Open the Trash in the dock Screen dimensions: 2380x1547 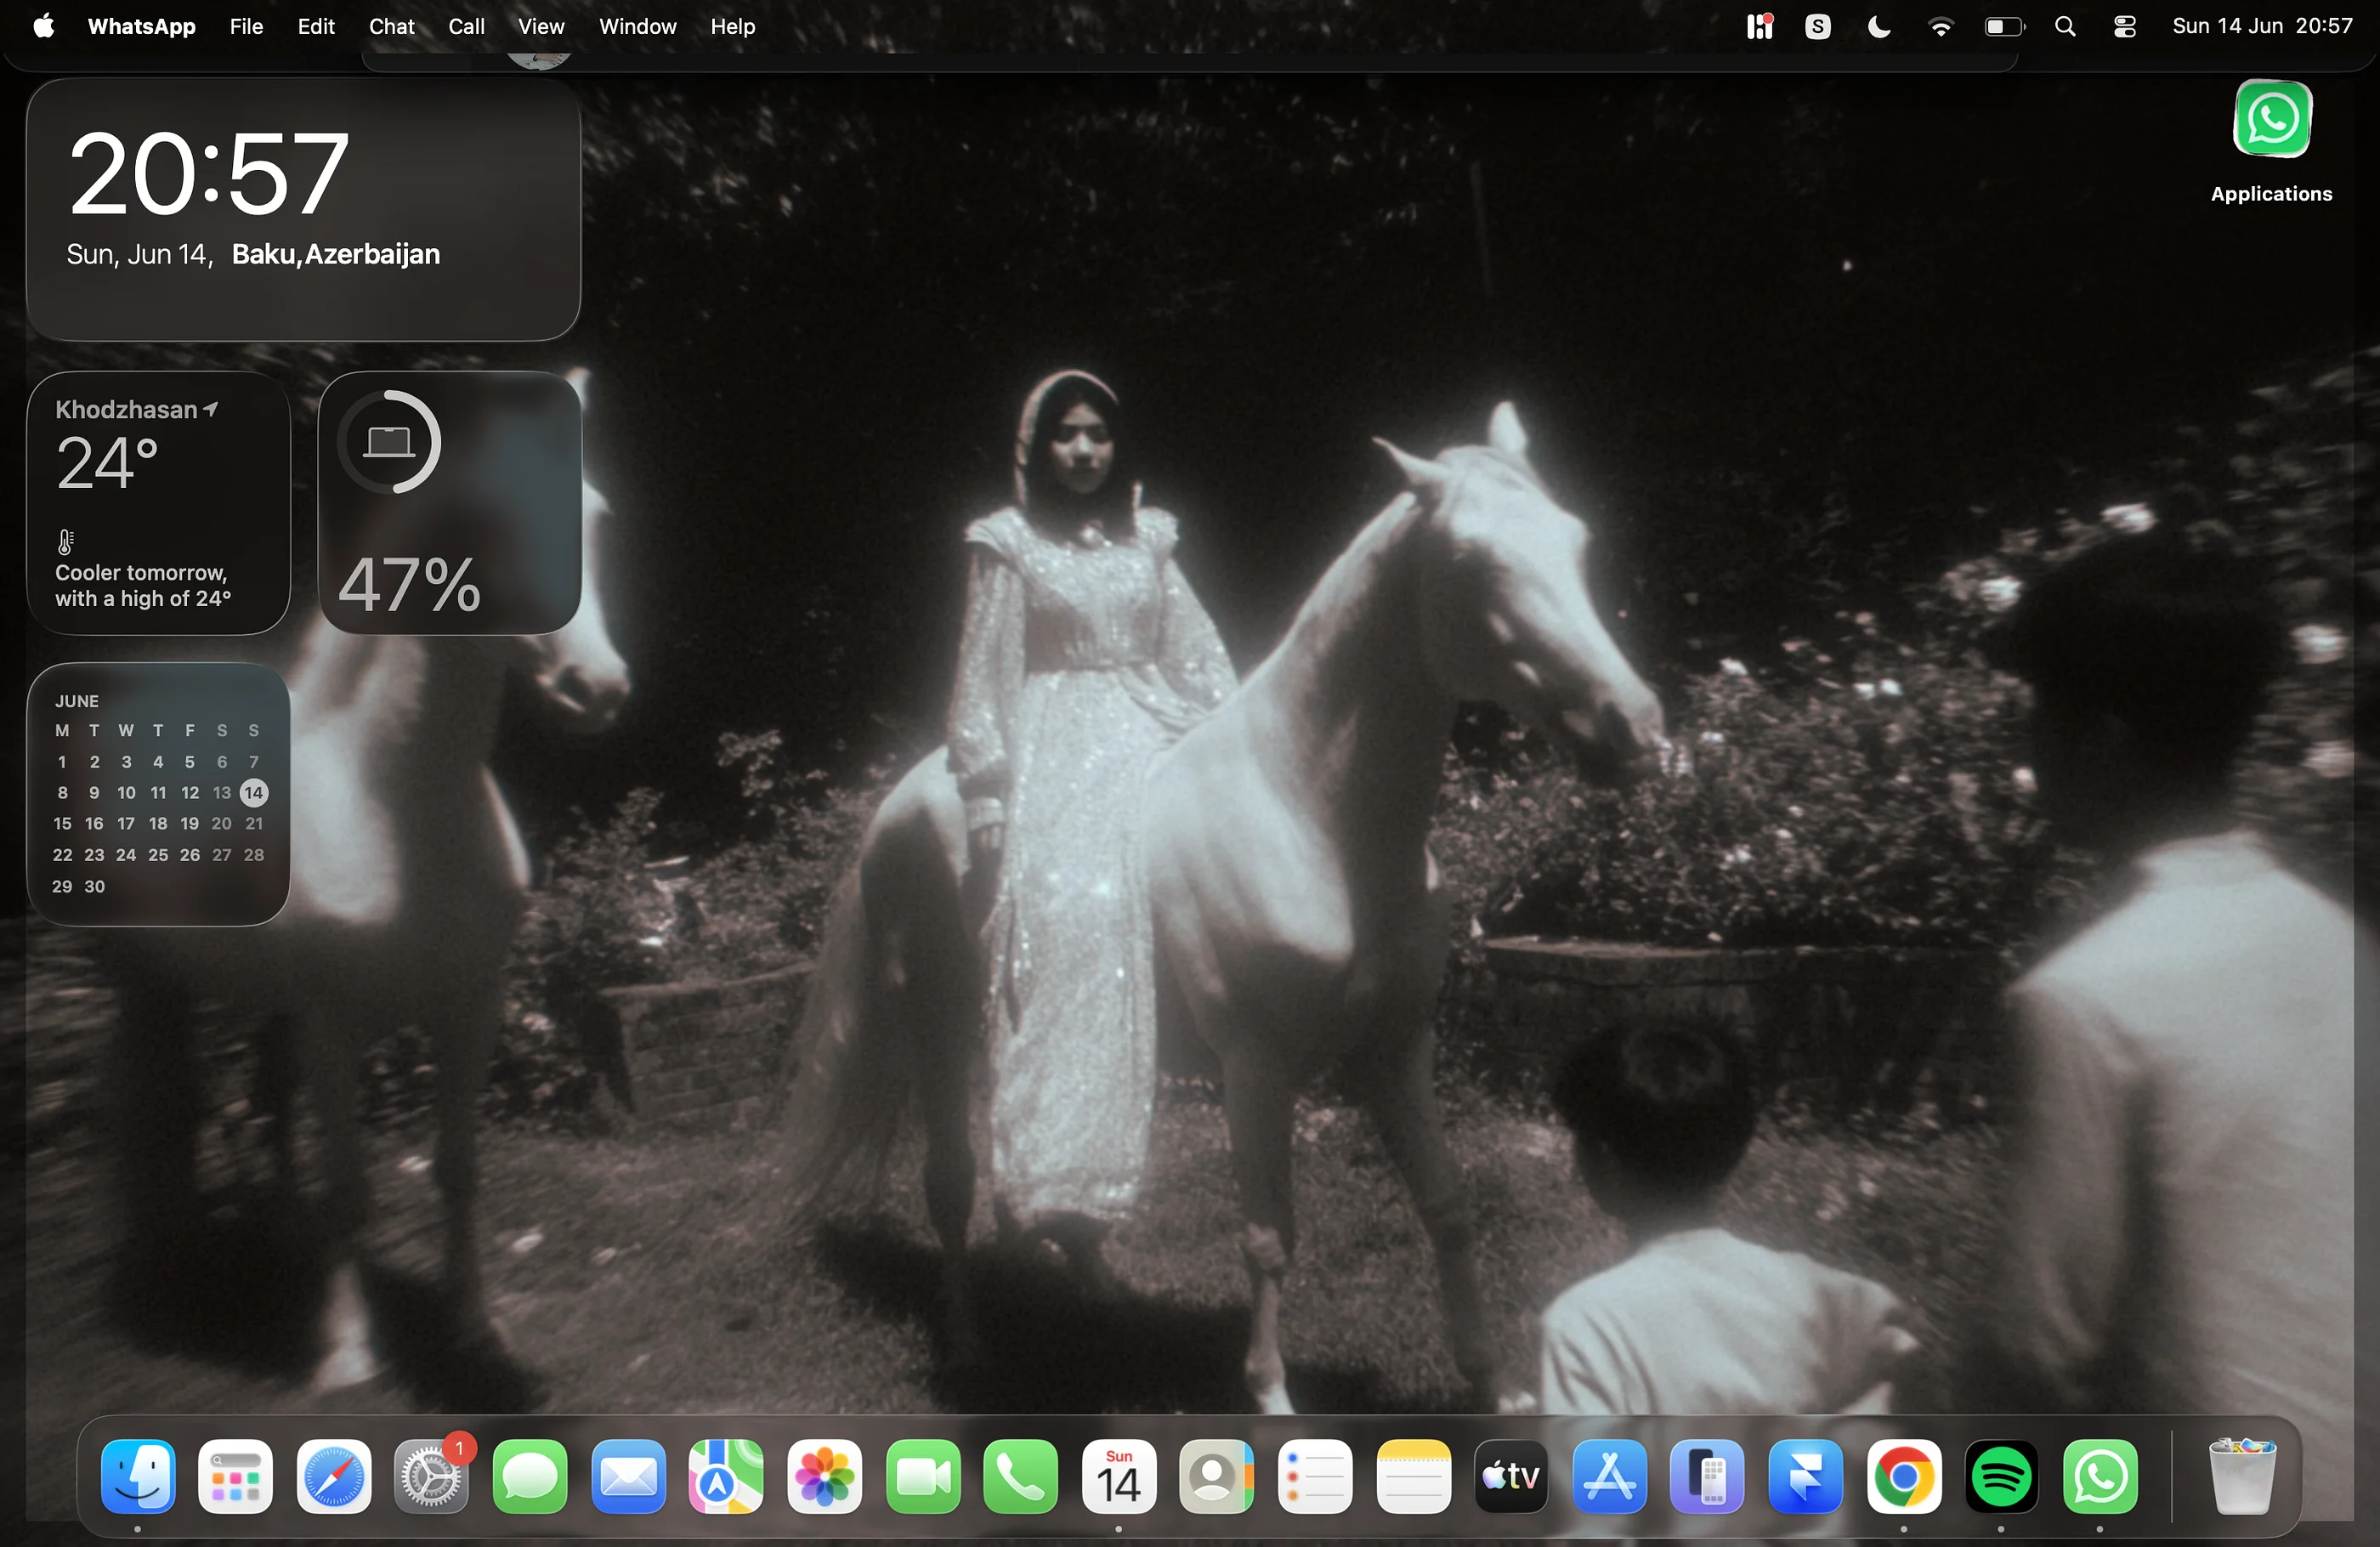[x=2242, y=1477]
